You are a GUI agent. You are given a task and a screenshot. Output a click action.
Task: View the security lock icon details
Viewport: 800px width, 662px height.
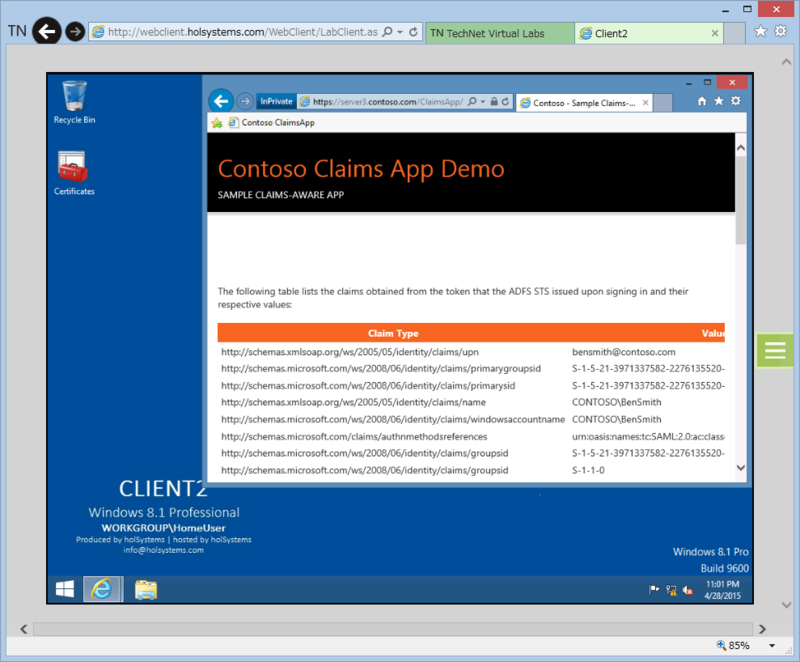494,101
